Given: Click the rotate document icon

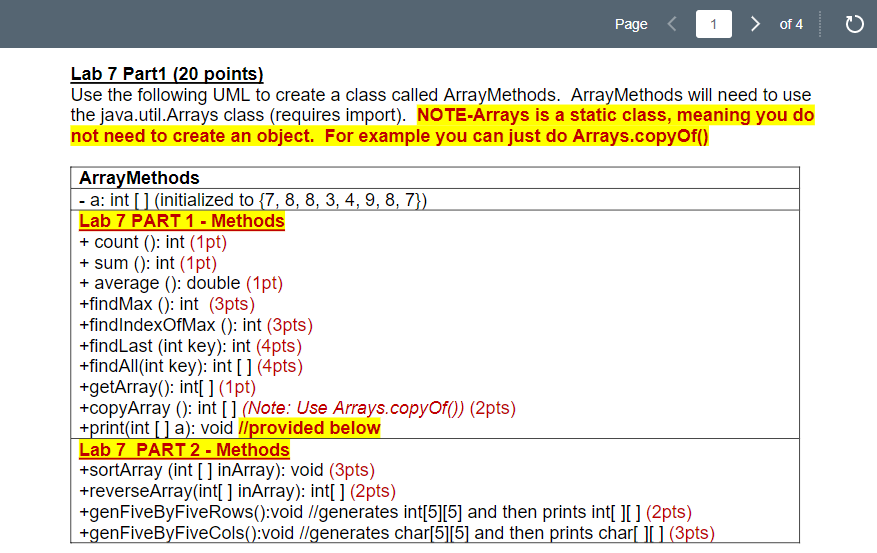Looking at the screenshot, I should pos(854,24).
